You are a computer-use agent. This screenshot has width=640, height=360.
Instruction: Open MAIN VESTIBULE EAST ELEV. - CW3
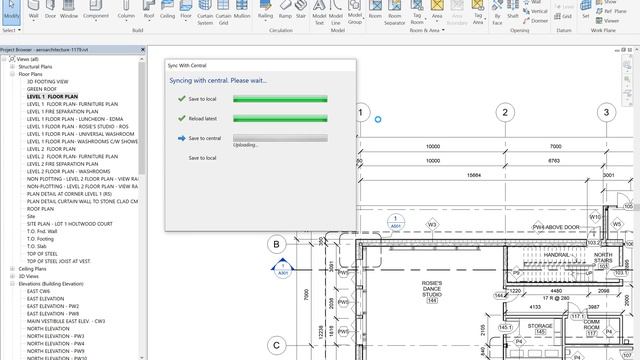(x=66, y=321)
